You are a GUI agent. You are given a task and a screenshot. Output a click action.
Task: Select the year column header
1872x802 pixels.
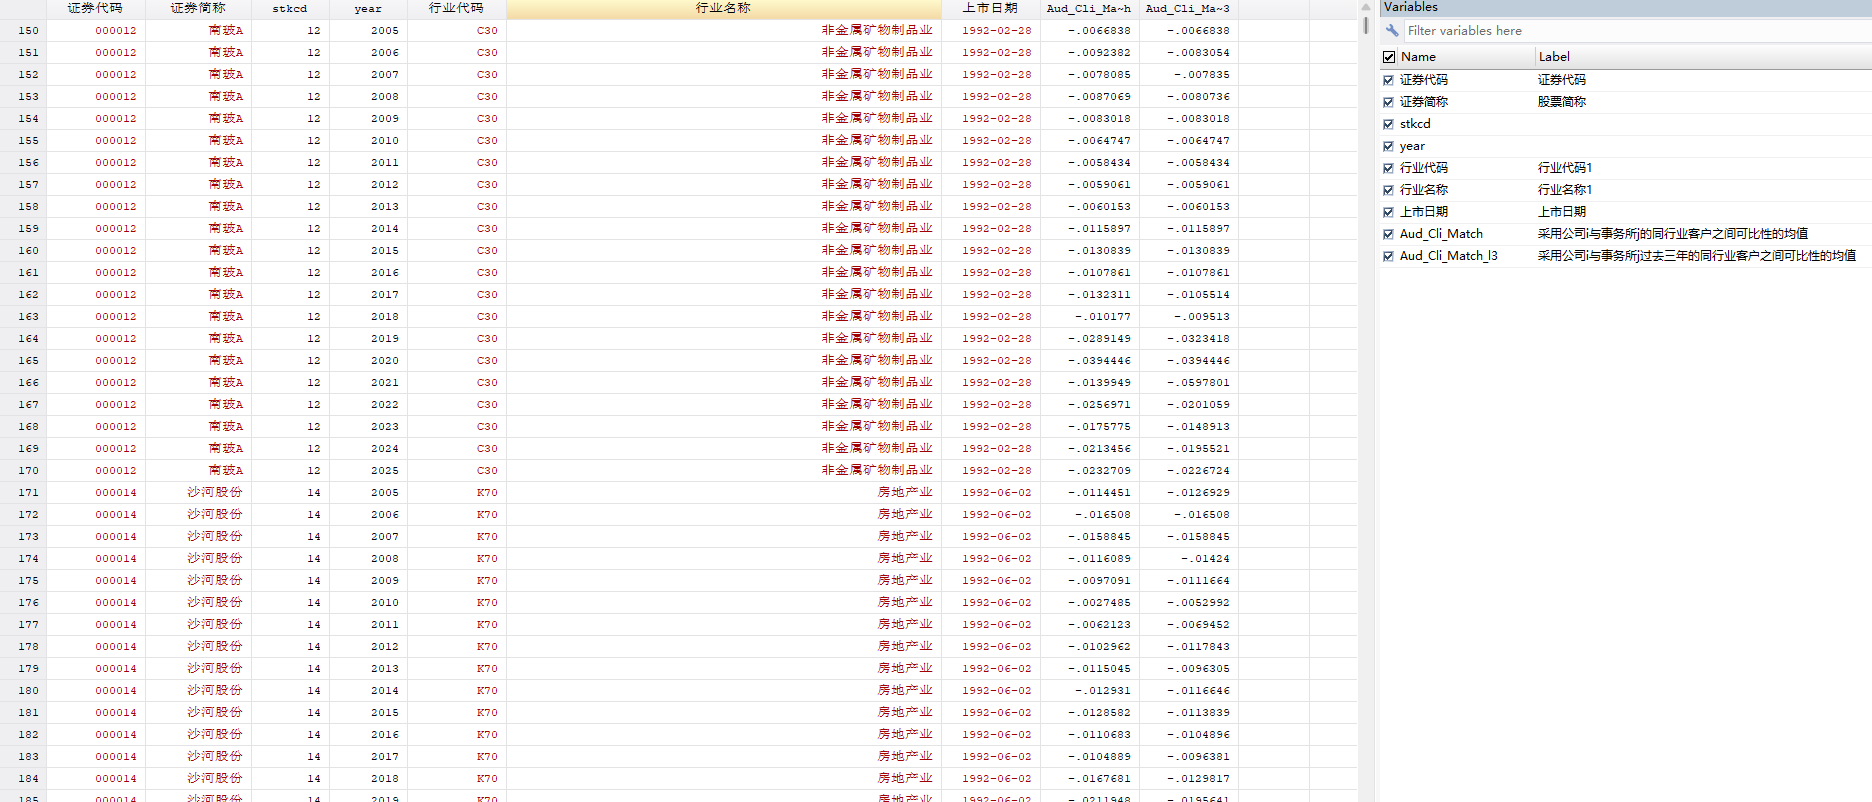click(368, 8)
